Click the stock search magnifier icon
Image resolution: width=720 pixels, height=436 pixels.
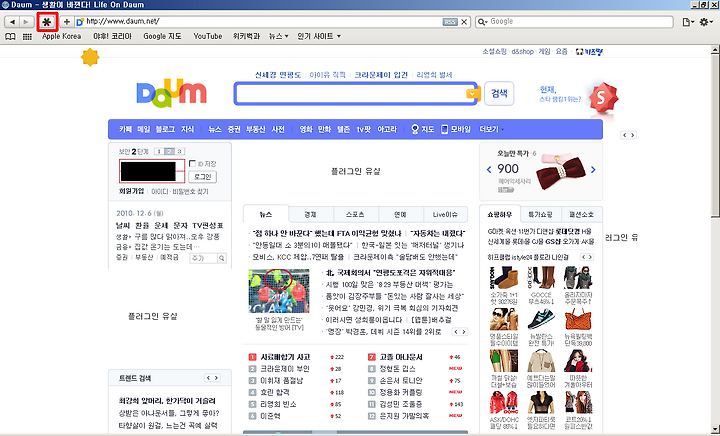point(222,258)
